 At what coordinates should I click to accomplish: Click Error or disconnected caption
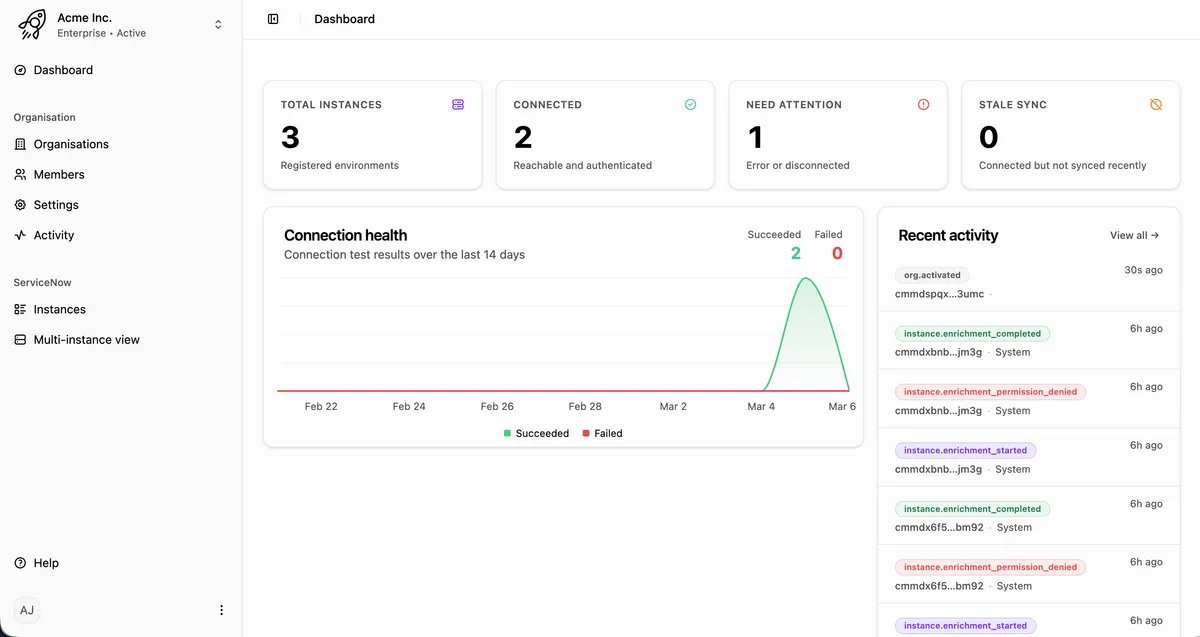(x=797, y=166)
